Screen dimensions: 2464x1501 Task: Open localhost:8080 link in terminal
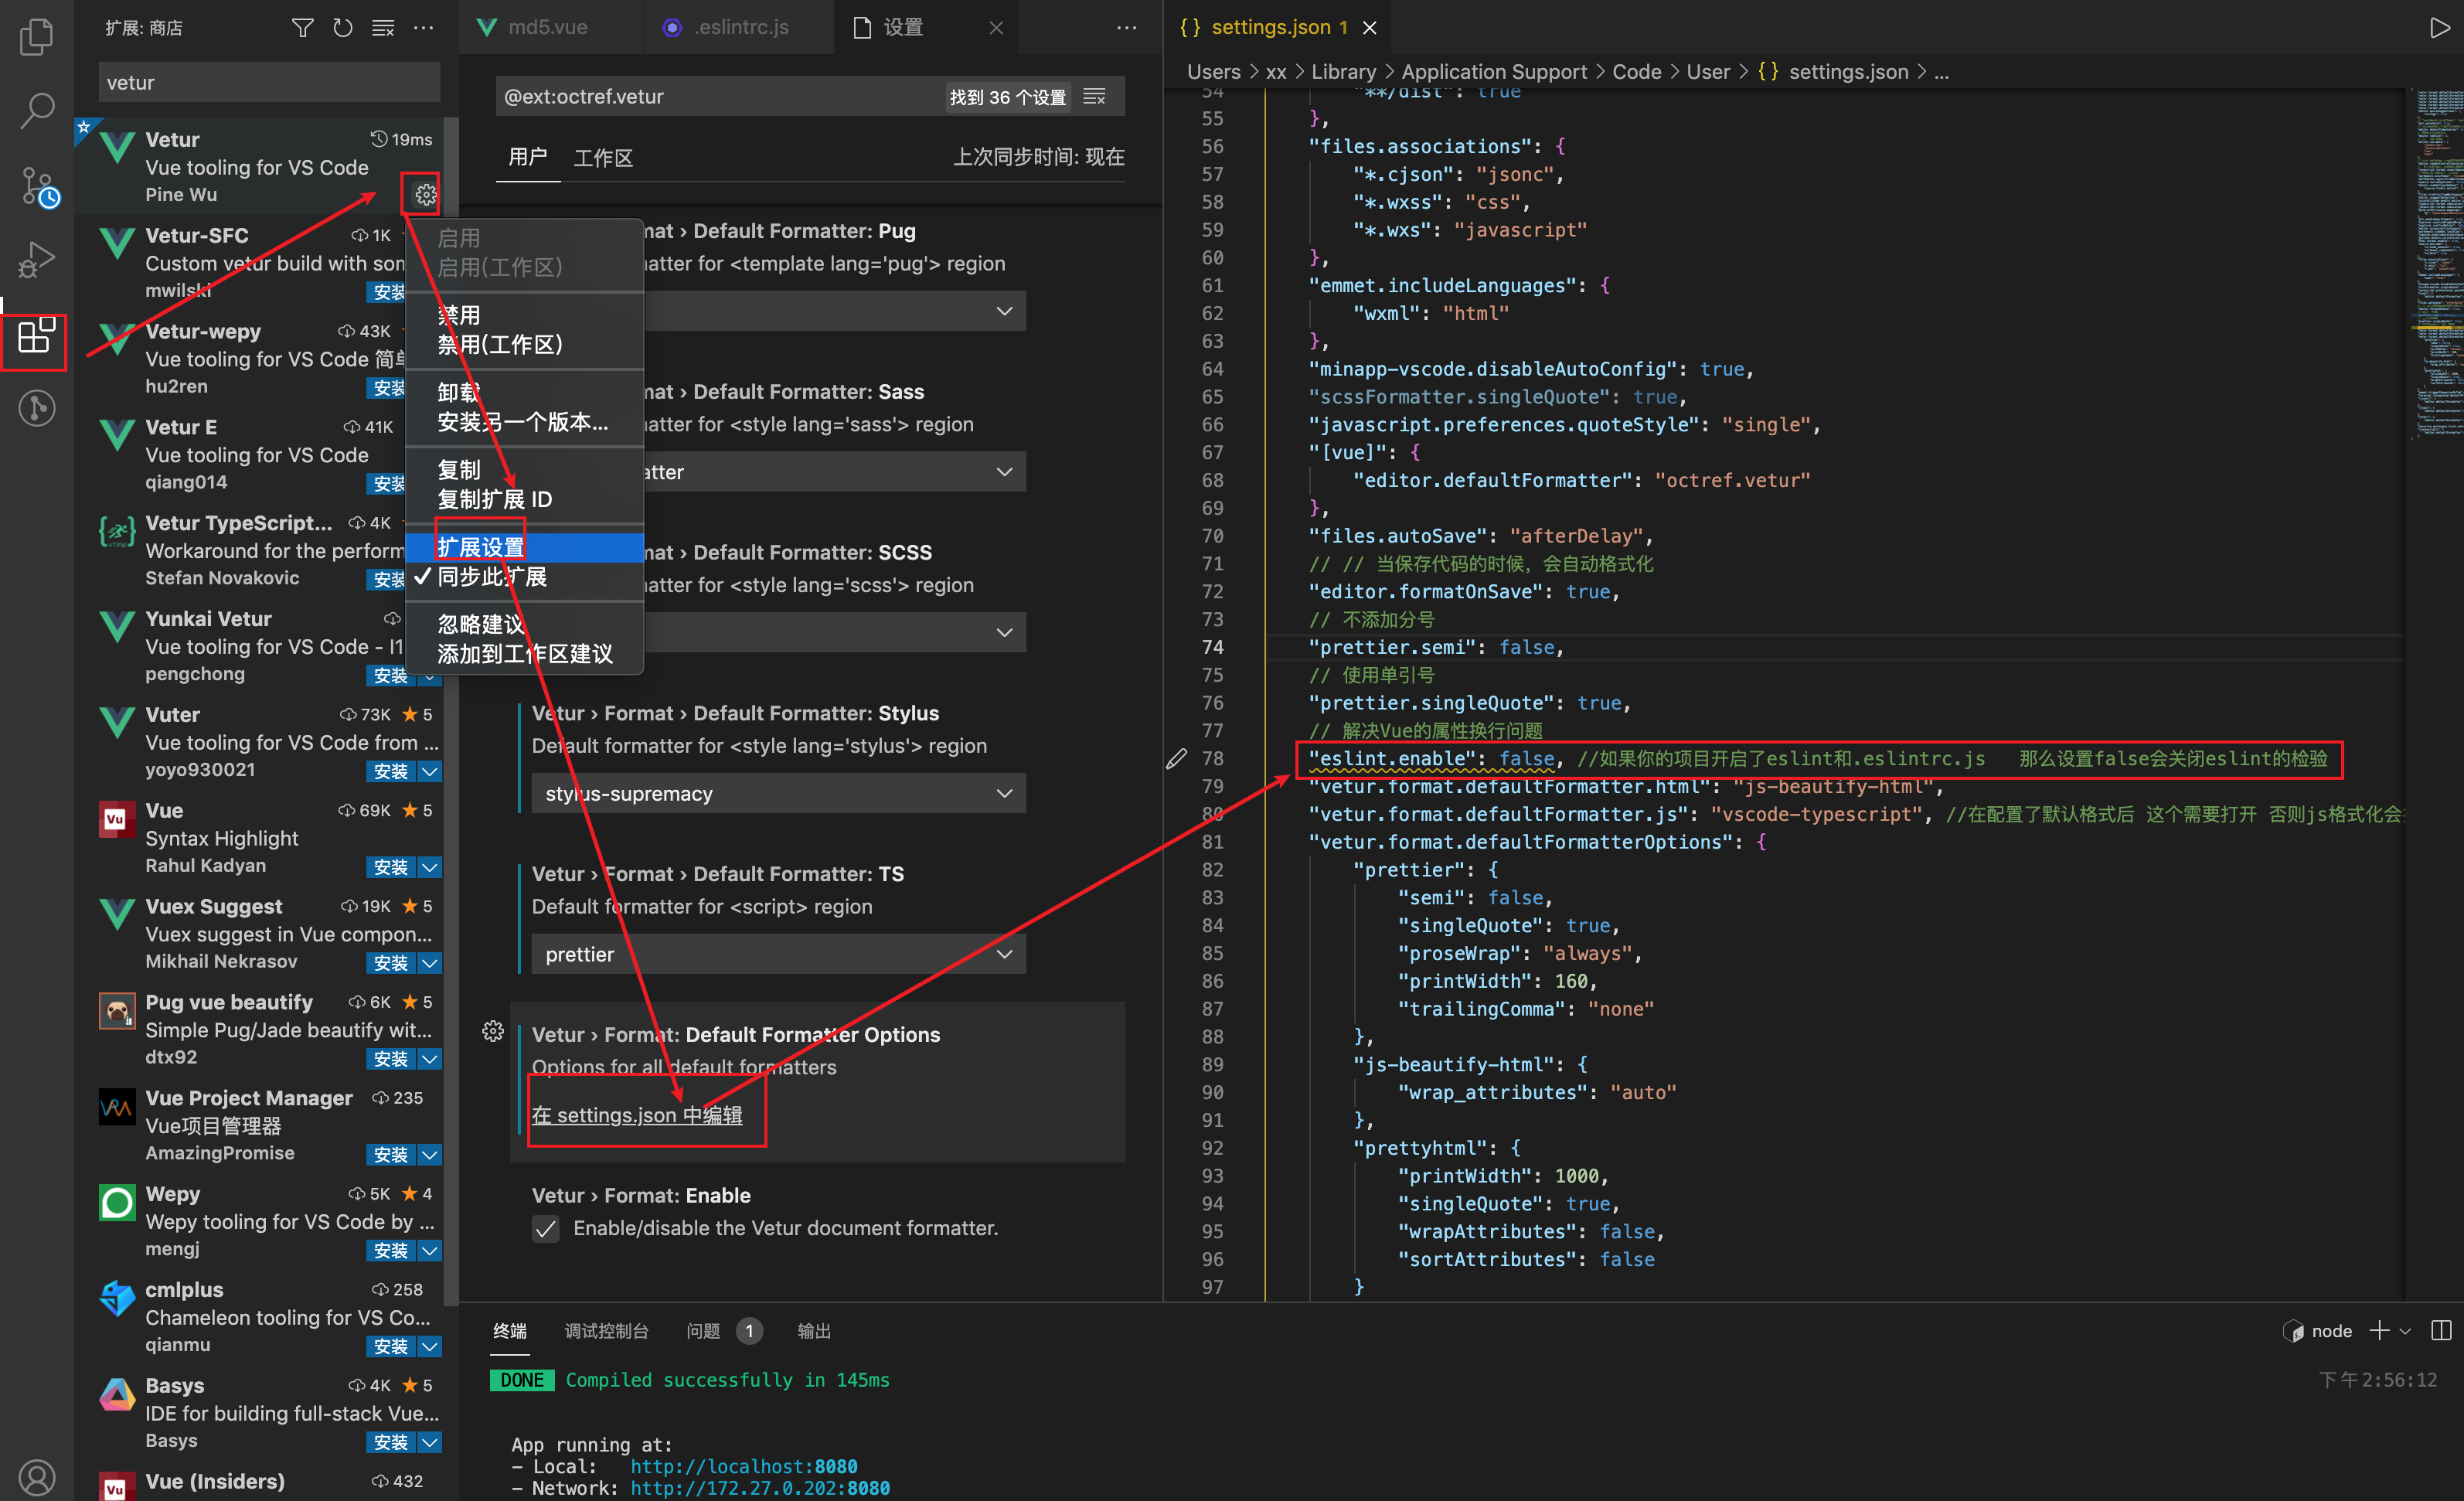743,1466
